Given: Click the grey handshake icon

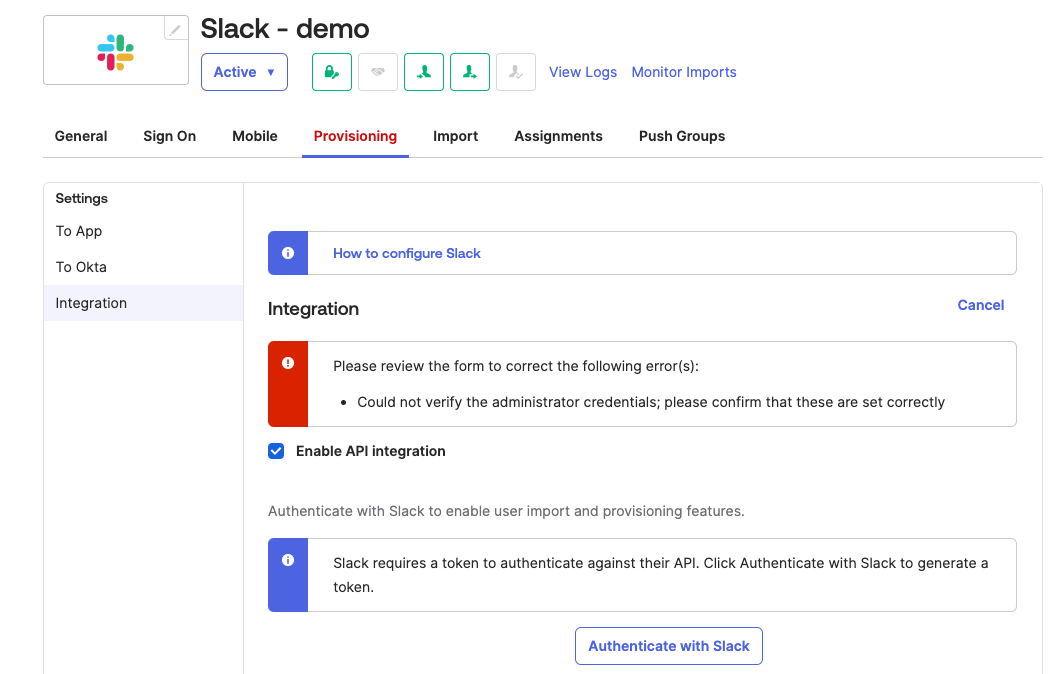Looking at the screenshot, I should point(378,72).
